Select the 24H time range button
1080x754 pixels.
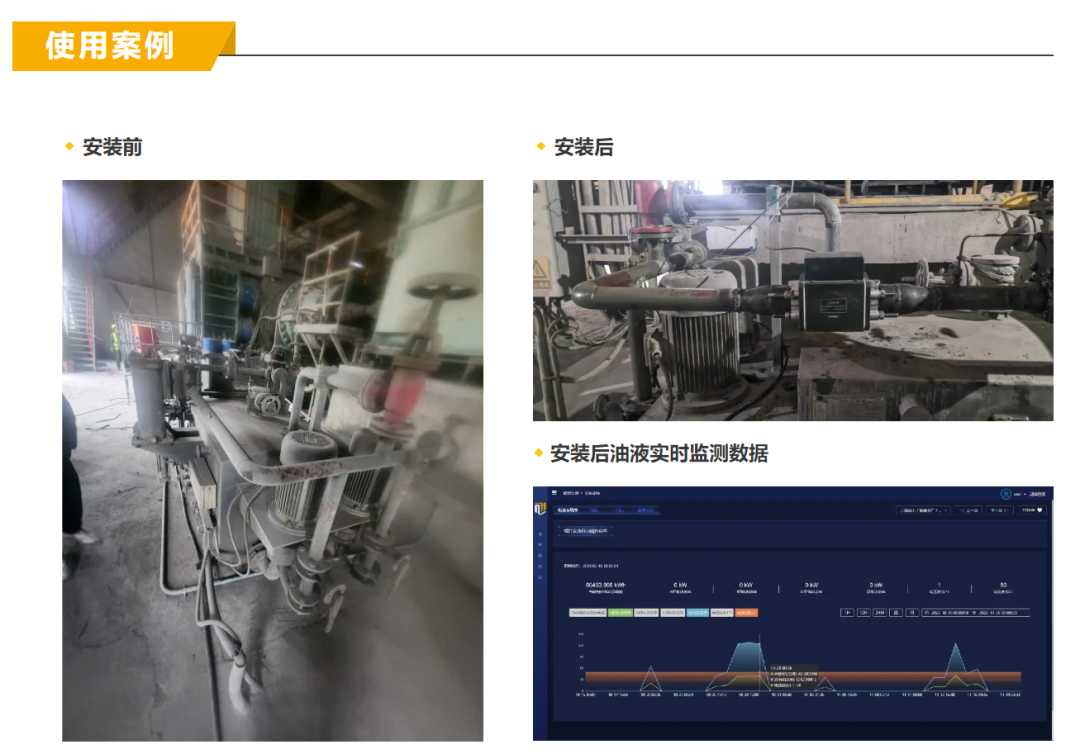pyautogui.click(x=880, y=613)
